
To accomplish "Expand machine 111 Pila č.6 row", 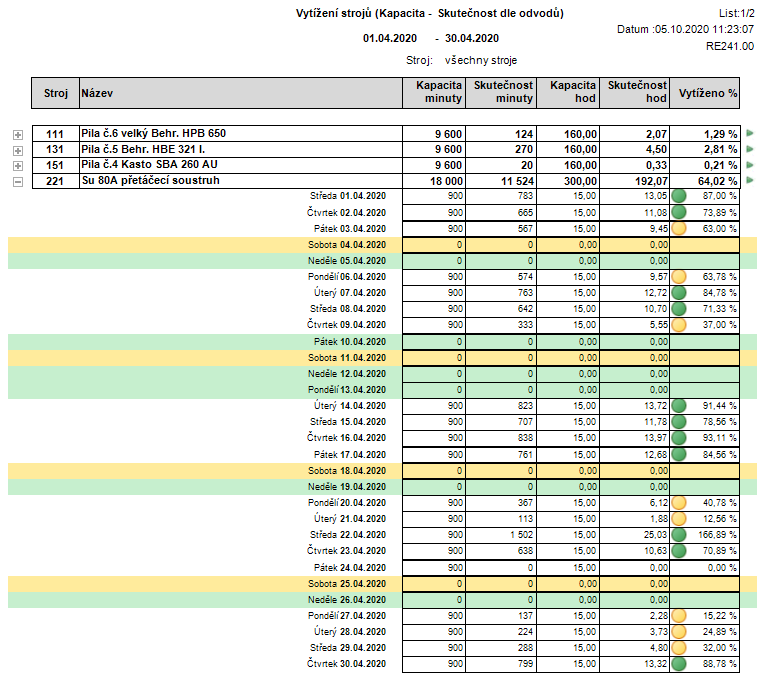I will tap(17, 134).
